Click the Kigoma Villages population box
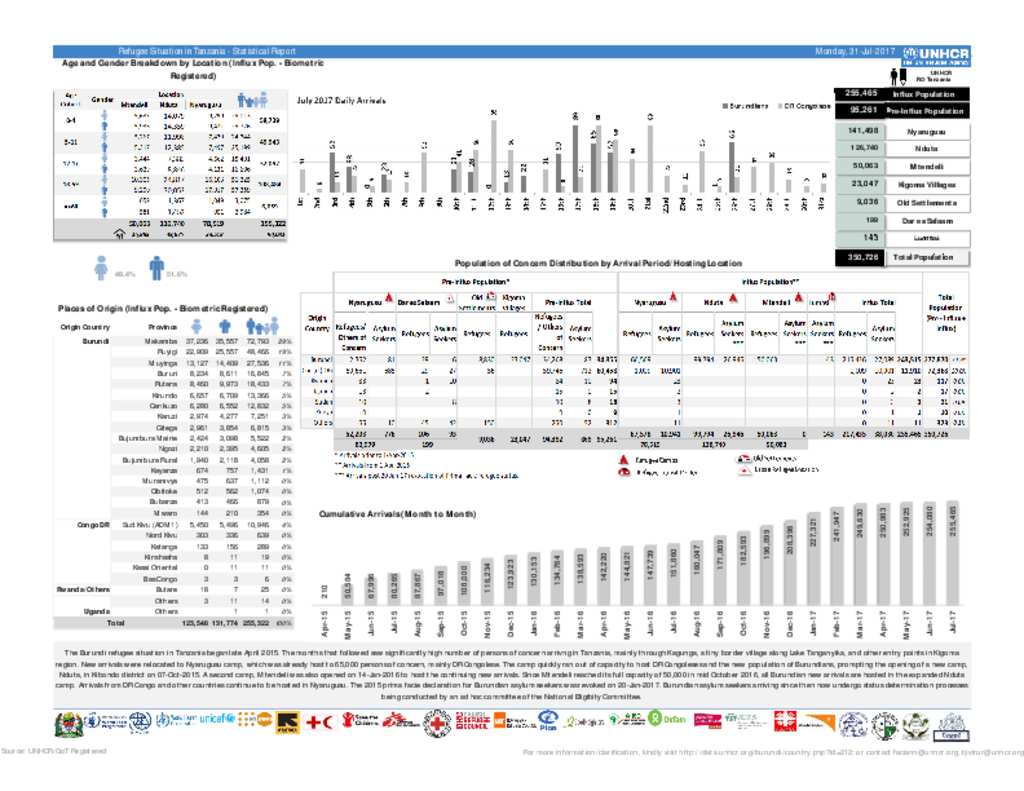The height and width of the screenshot is (791, 1024). click(x=903, y=185)
